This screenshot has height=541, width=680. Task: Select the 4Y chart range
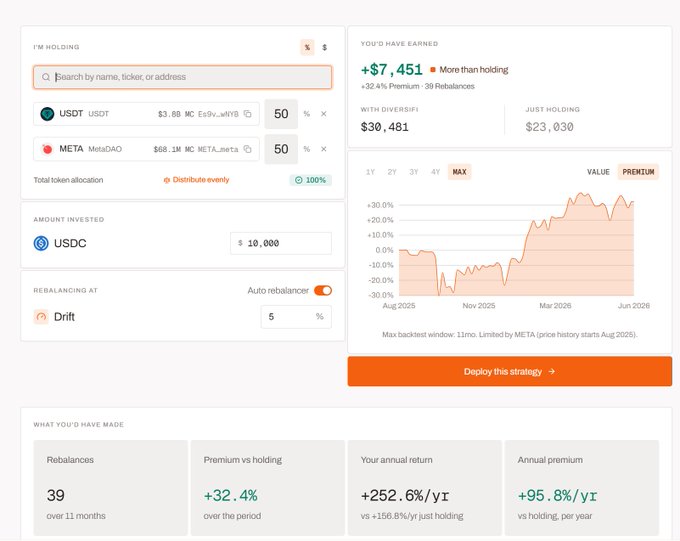click(435, 172)
